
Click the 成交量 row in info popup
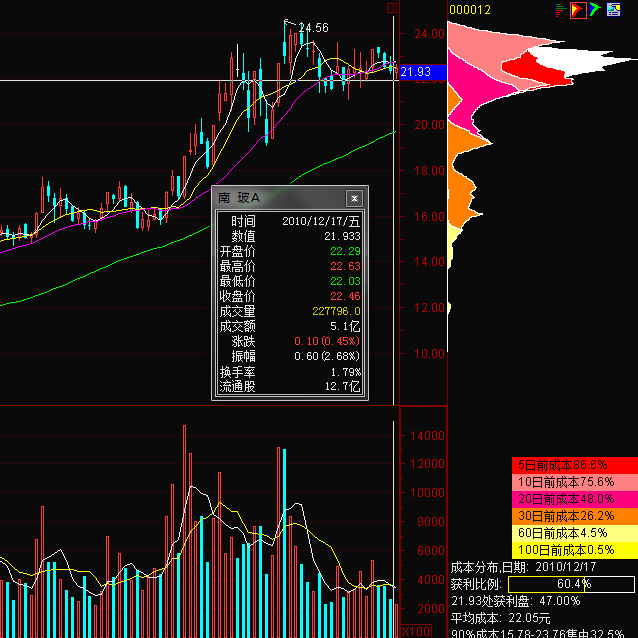(289, 311)
